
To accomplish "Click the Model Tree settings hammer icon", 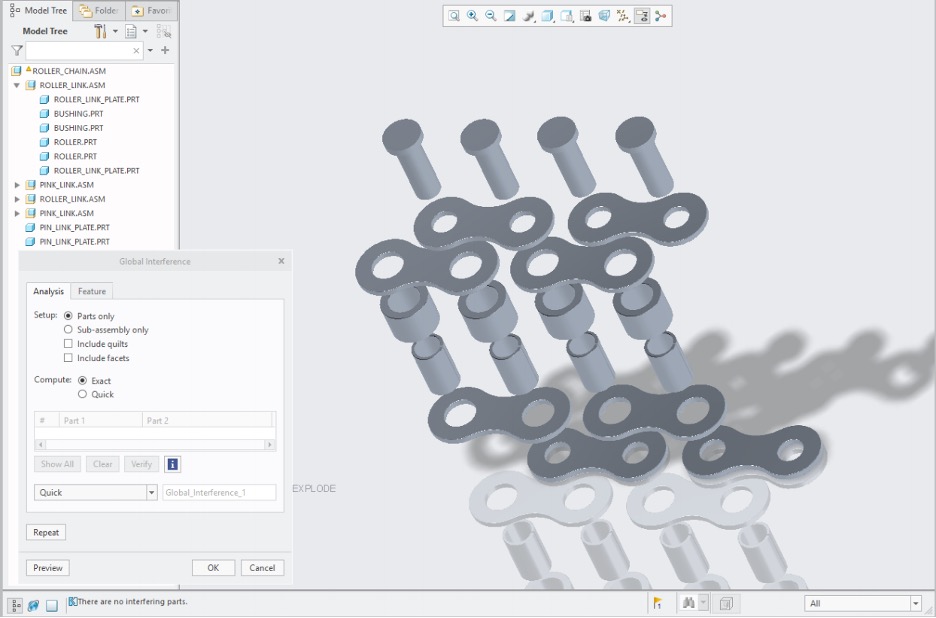I will (x=100, y=31).
